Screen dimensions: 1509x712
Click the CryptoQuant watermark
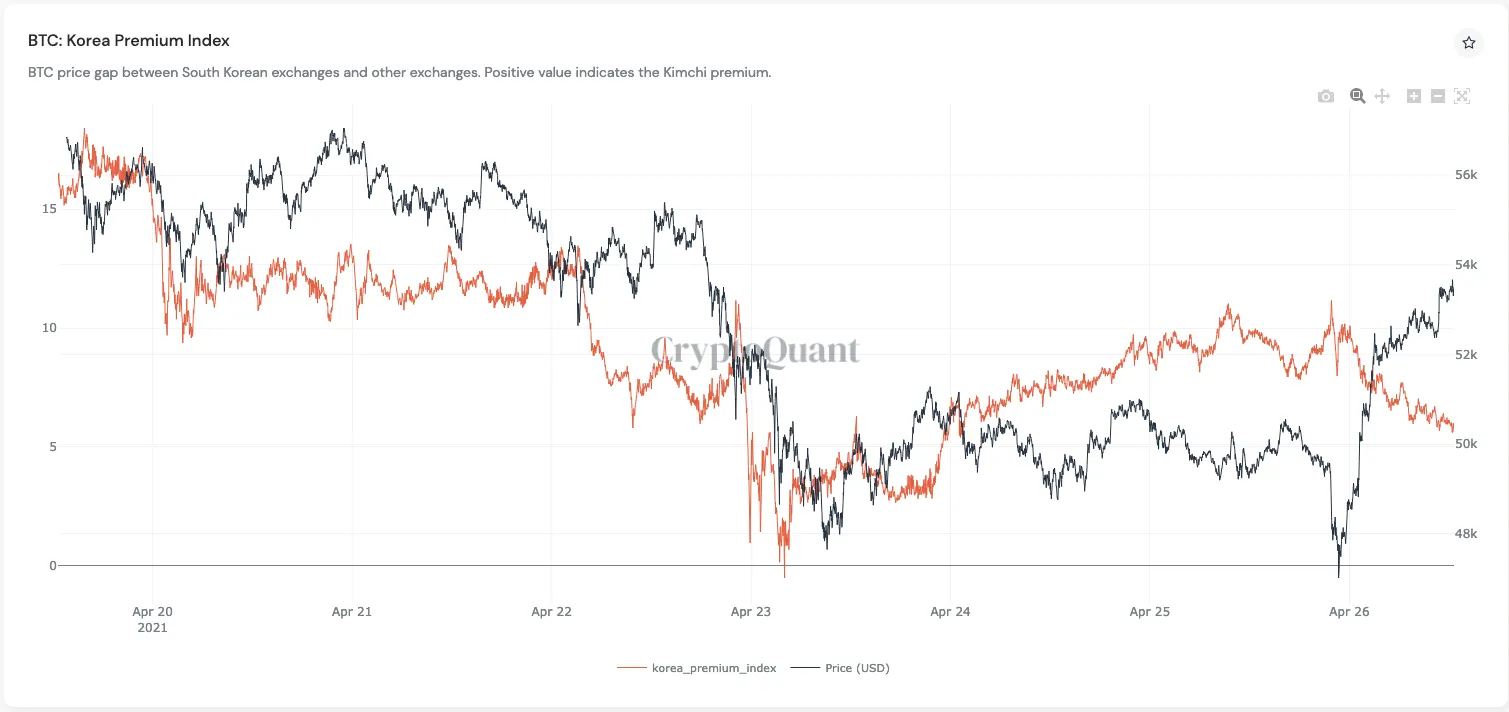coord(755,352)
